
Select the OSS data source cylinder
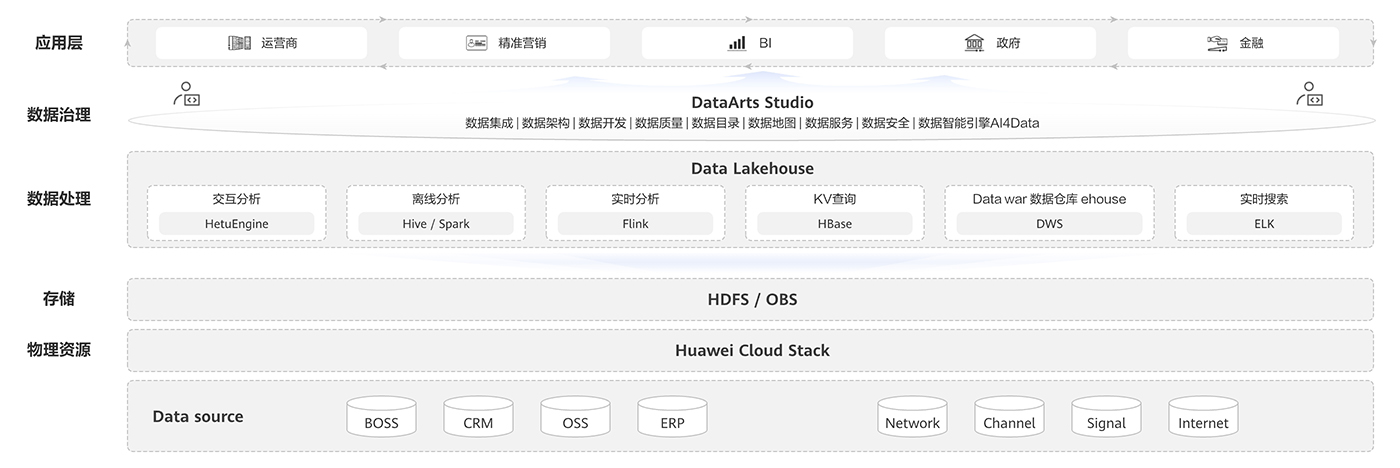coord(575,417)
